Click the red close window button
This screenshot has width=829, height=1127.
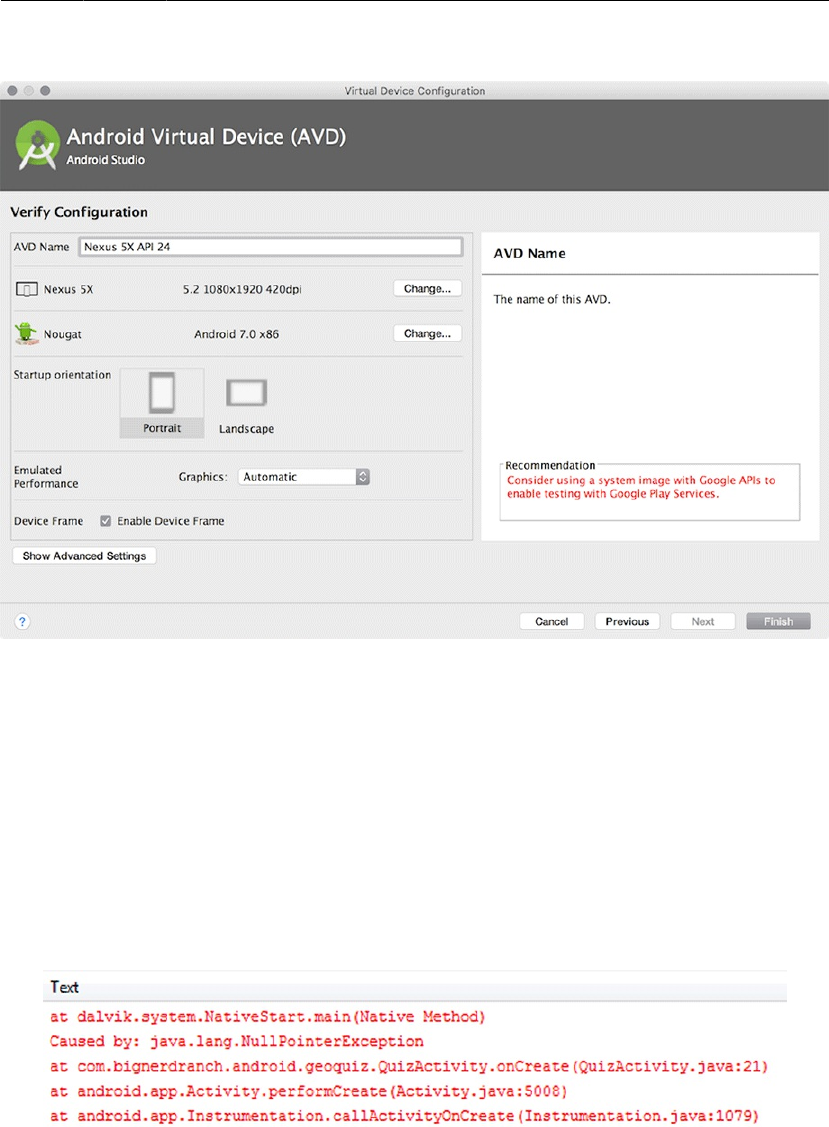coord(12,91)
